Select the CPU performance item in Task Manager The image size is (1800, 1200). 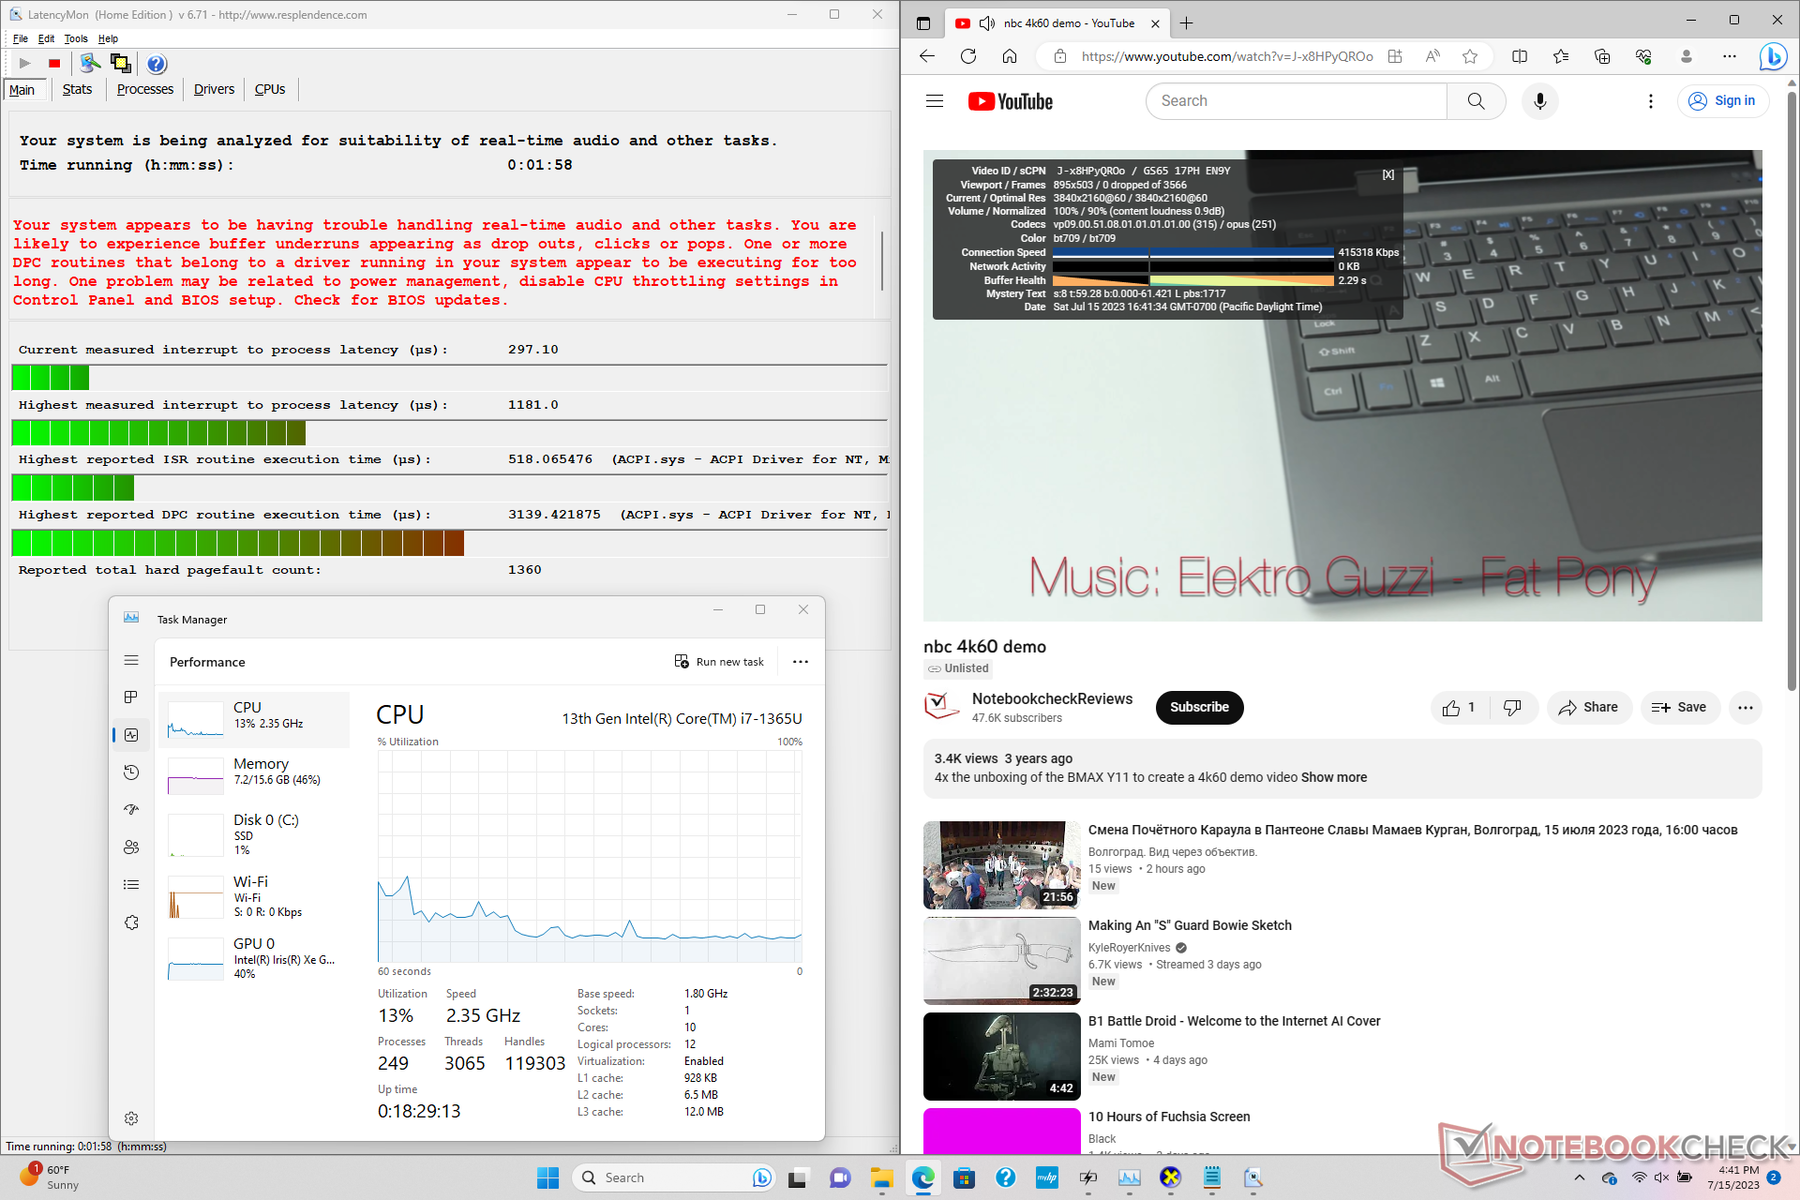pos(254,719)
